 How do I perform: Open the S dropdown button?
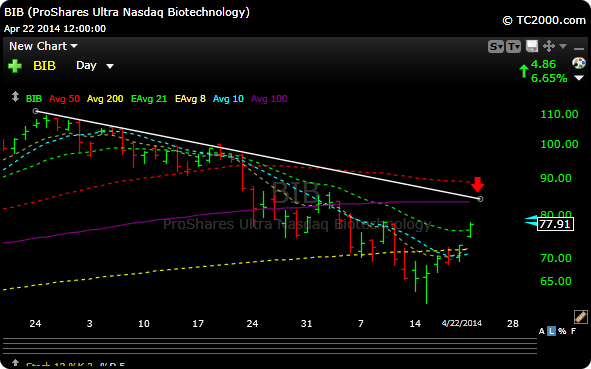(496, 46)
